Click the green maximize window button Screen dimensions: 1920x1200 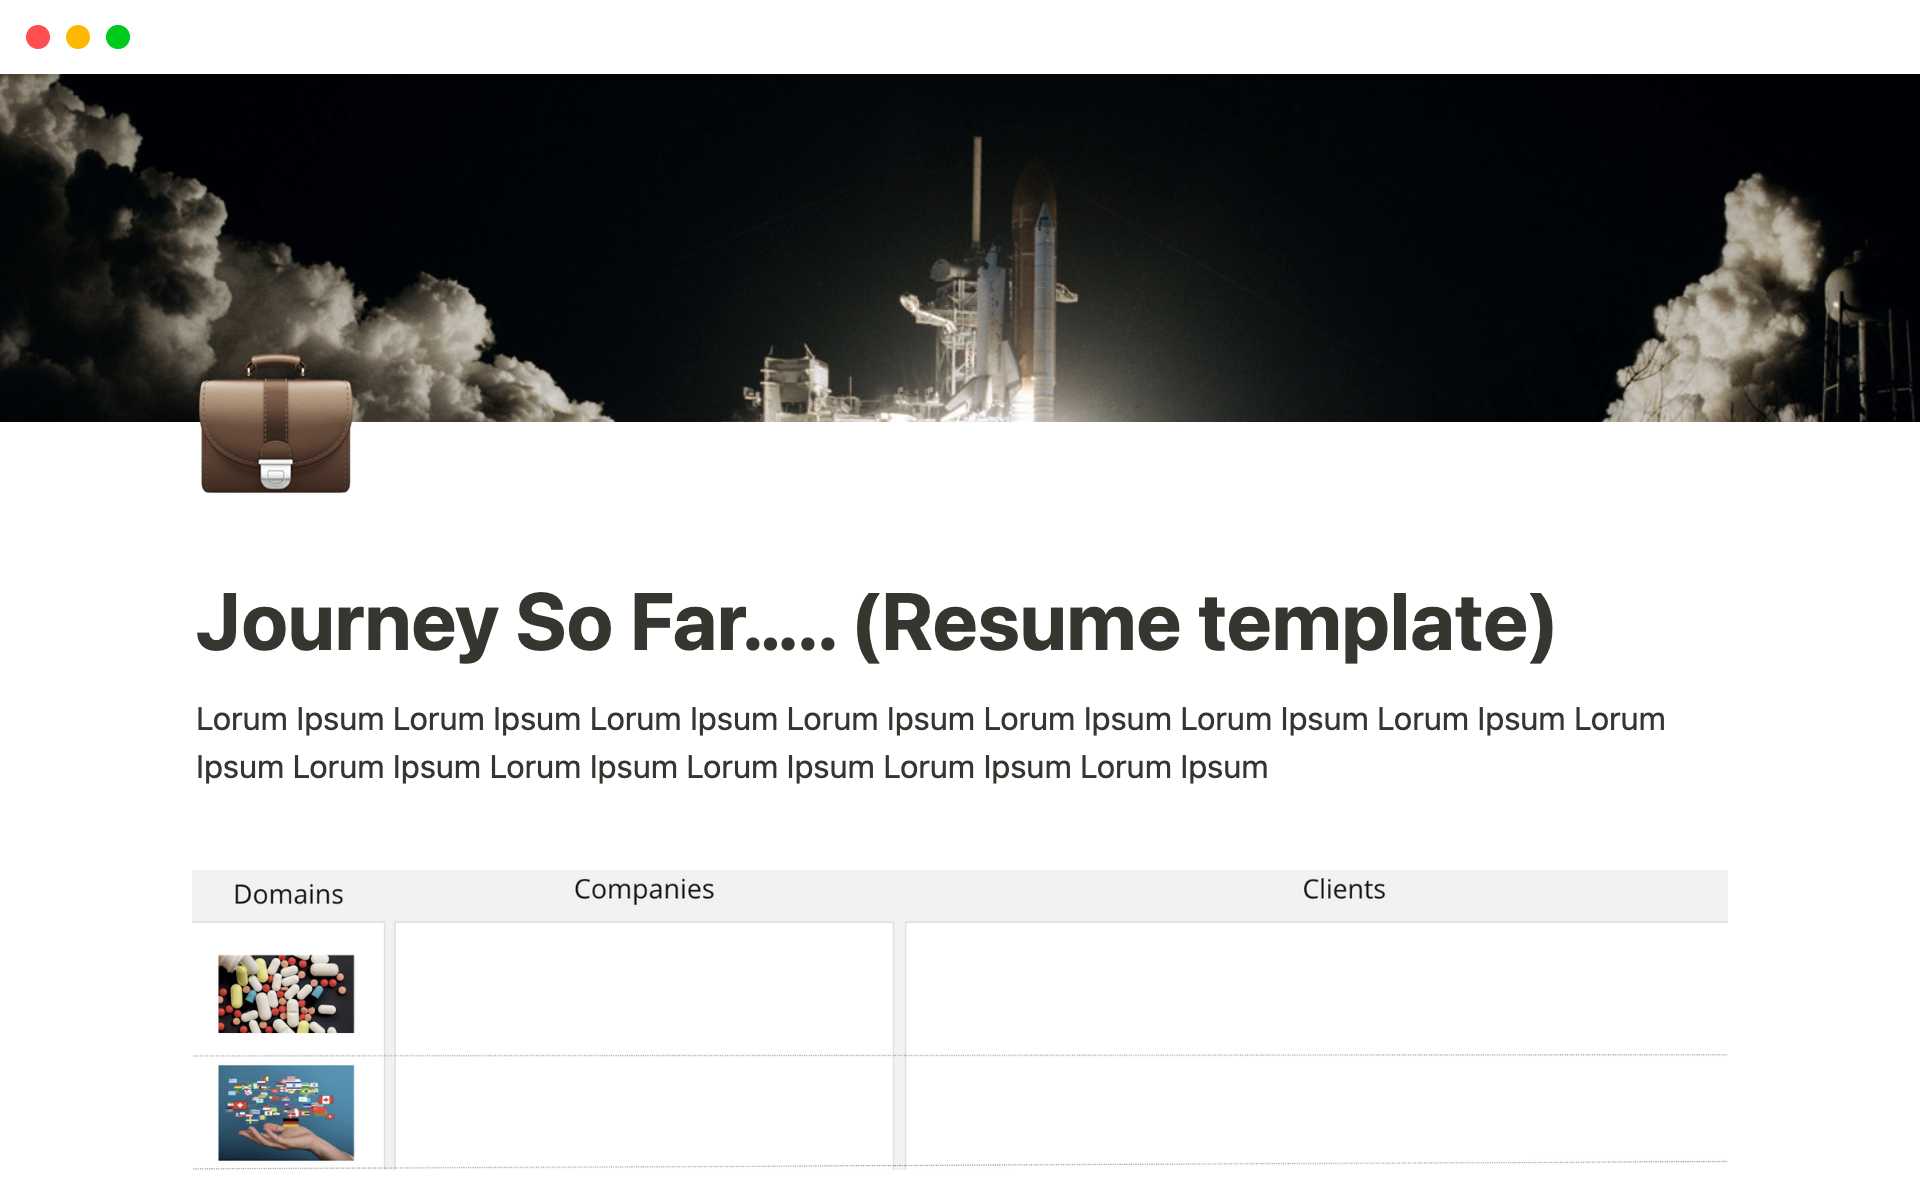(118, 37)
